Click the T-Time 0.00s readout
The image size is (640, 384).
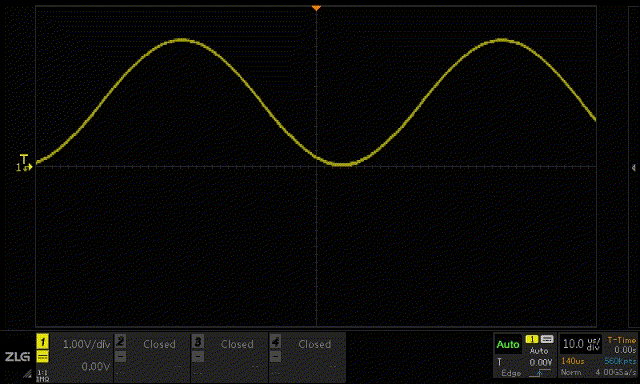click(x=622, y=345)
